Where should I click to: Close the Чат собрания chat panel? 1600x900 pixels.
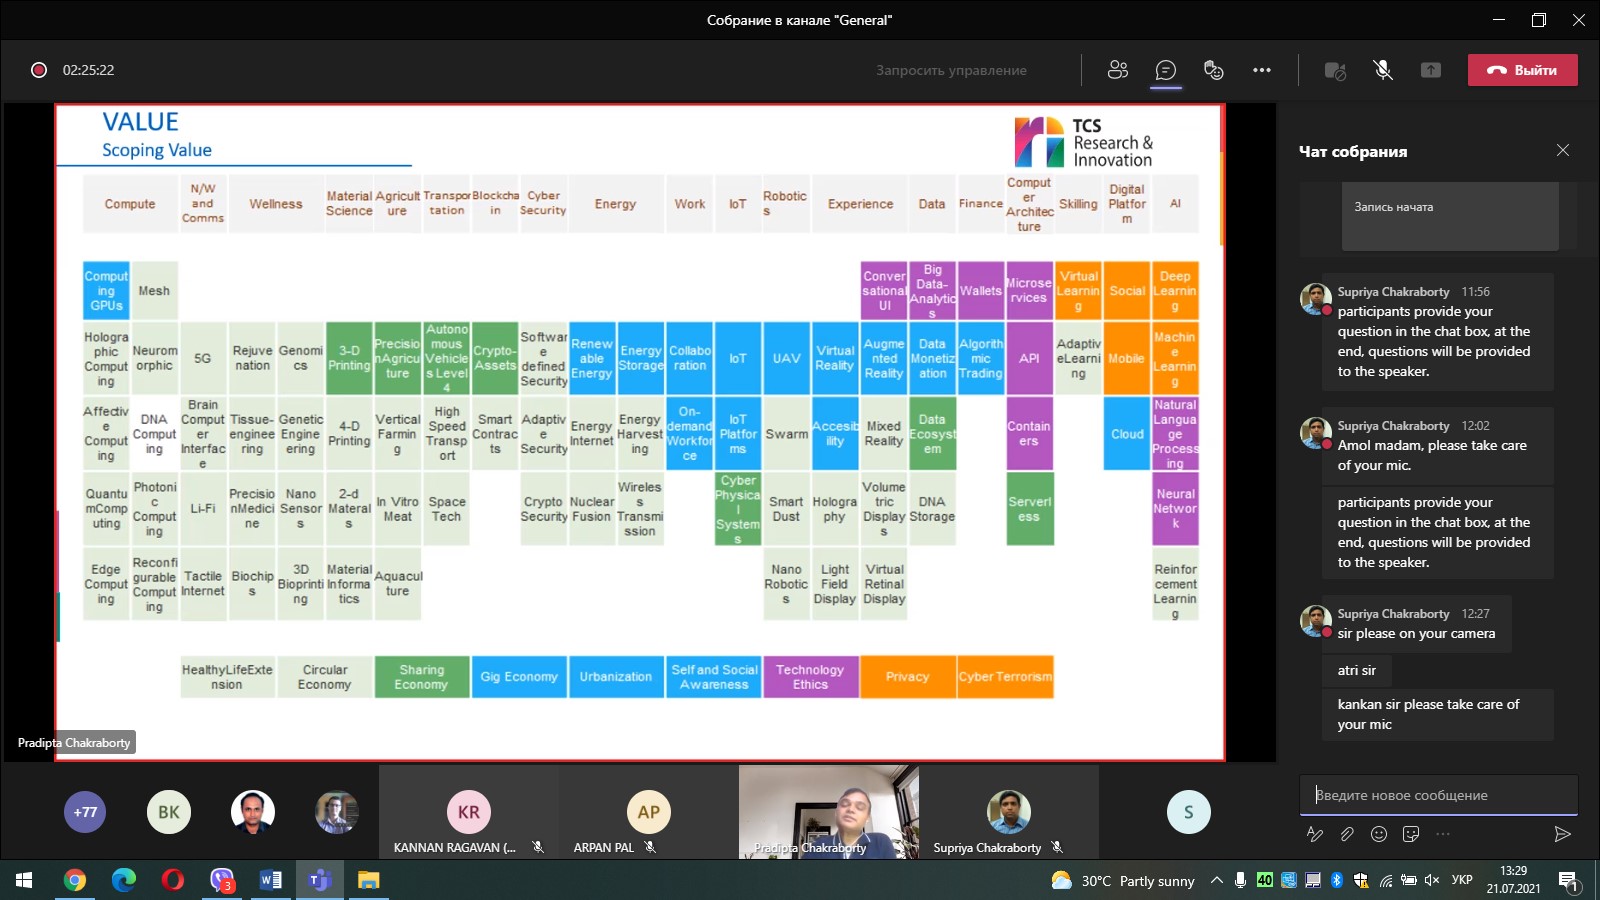[x=1563, y=150]
